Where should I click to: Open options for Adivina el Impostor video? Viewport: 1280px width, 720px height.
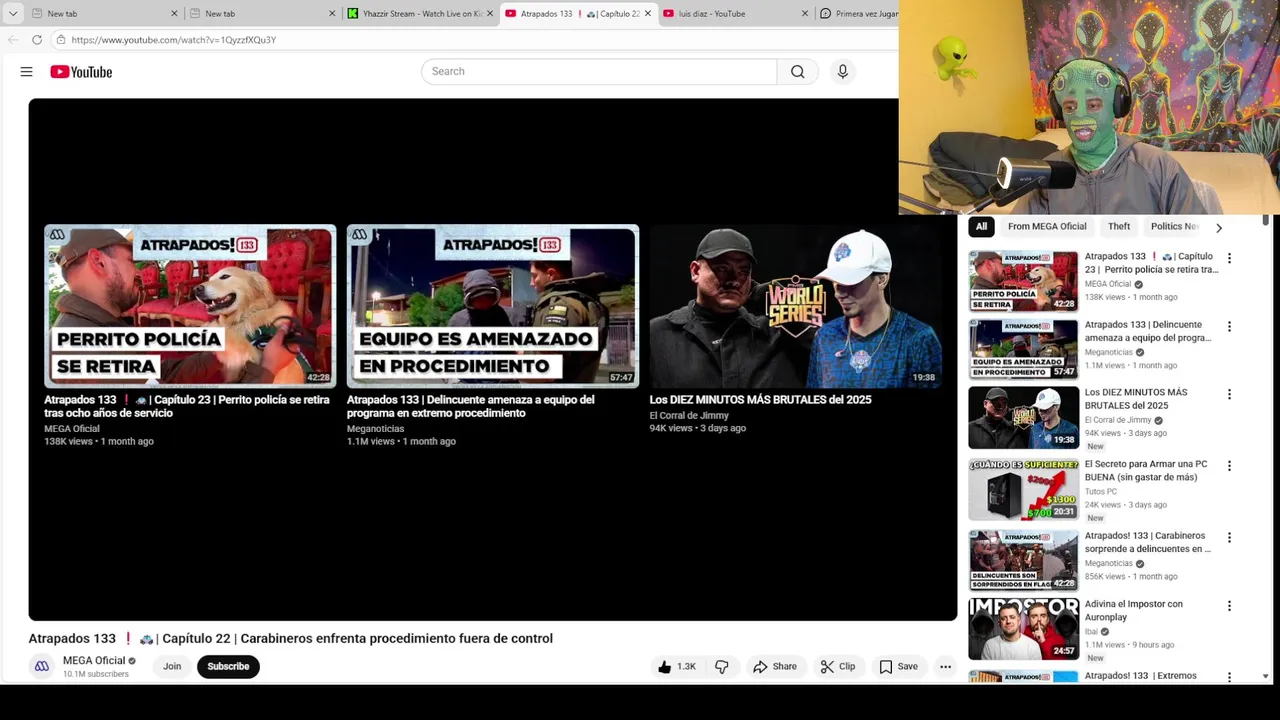point(1229,605)
